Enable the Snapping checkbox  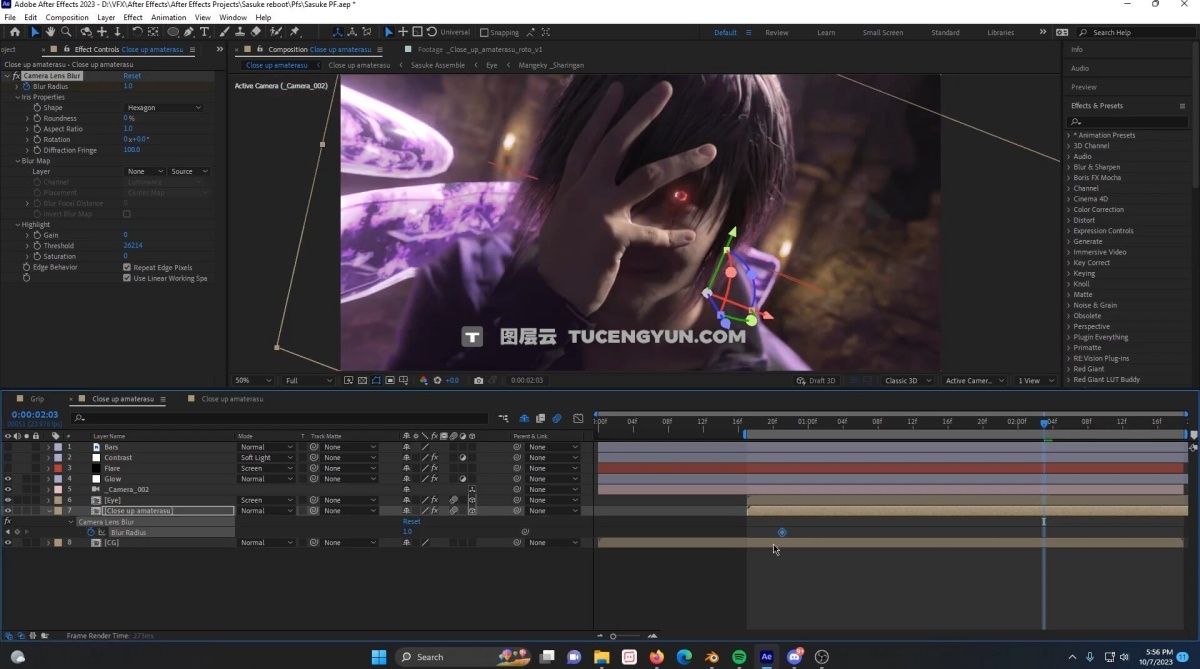tap(484, 32)
